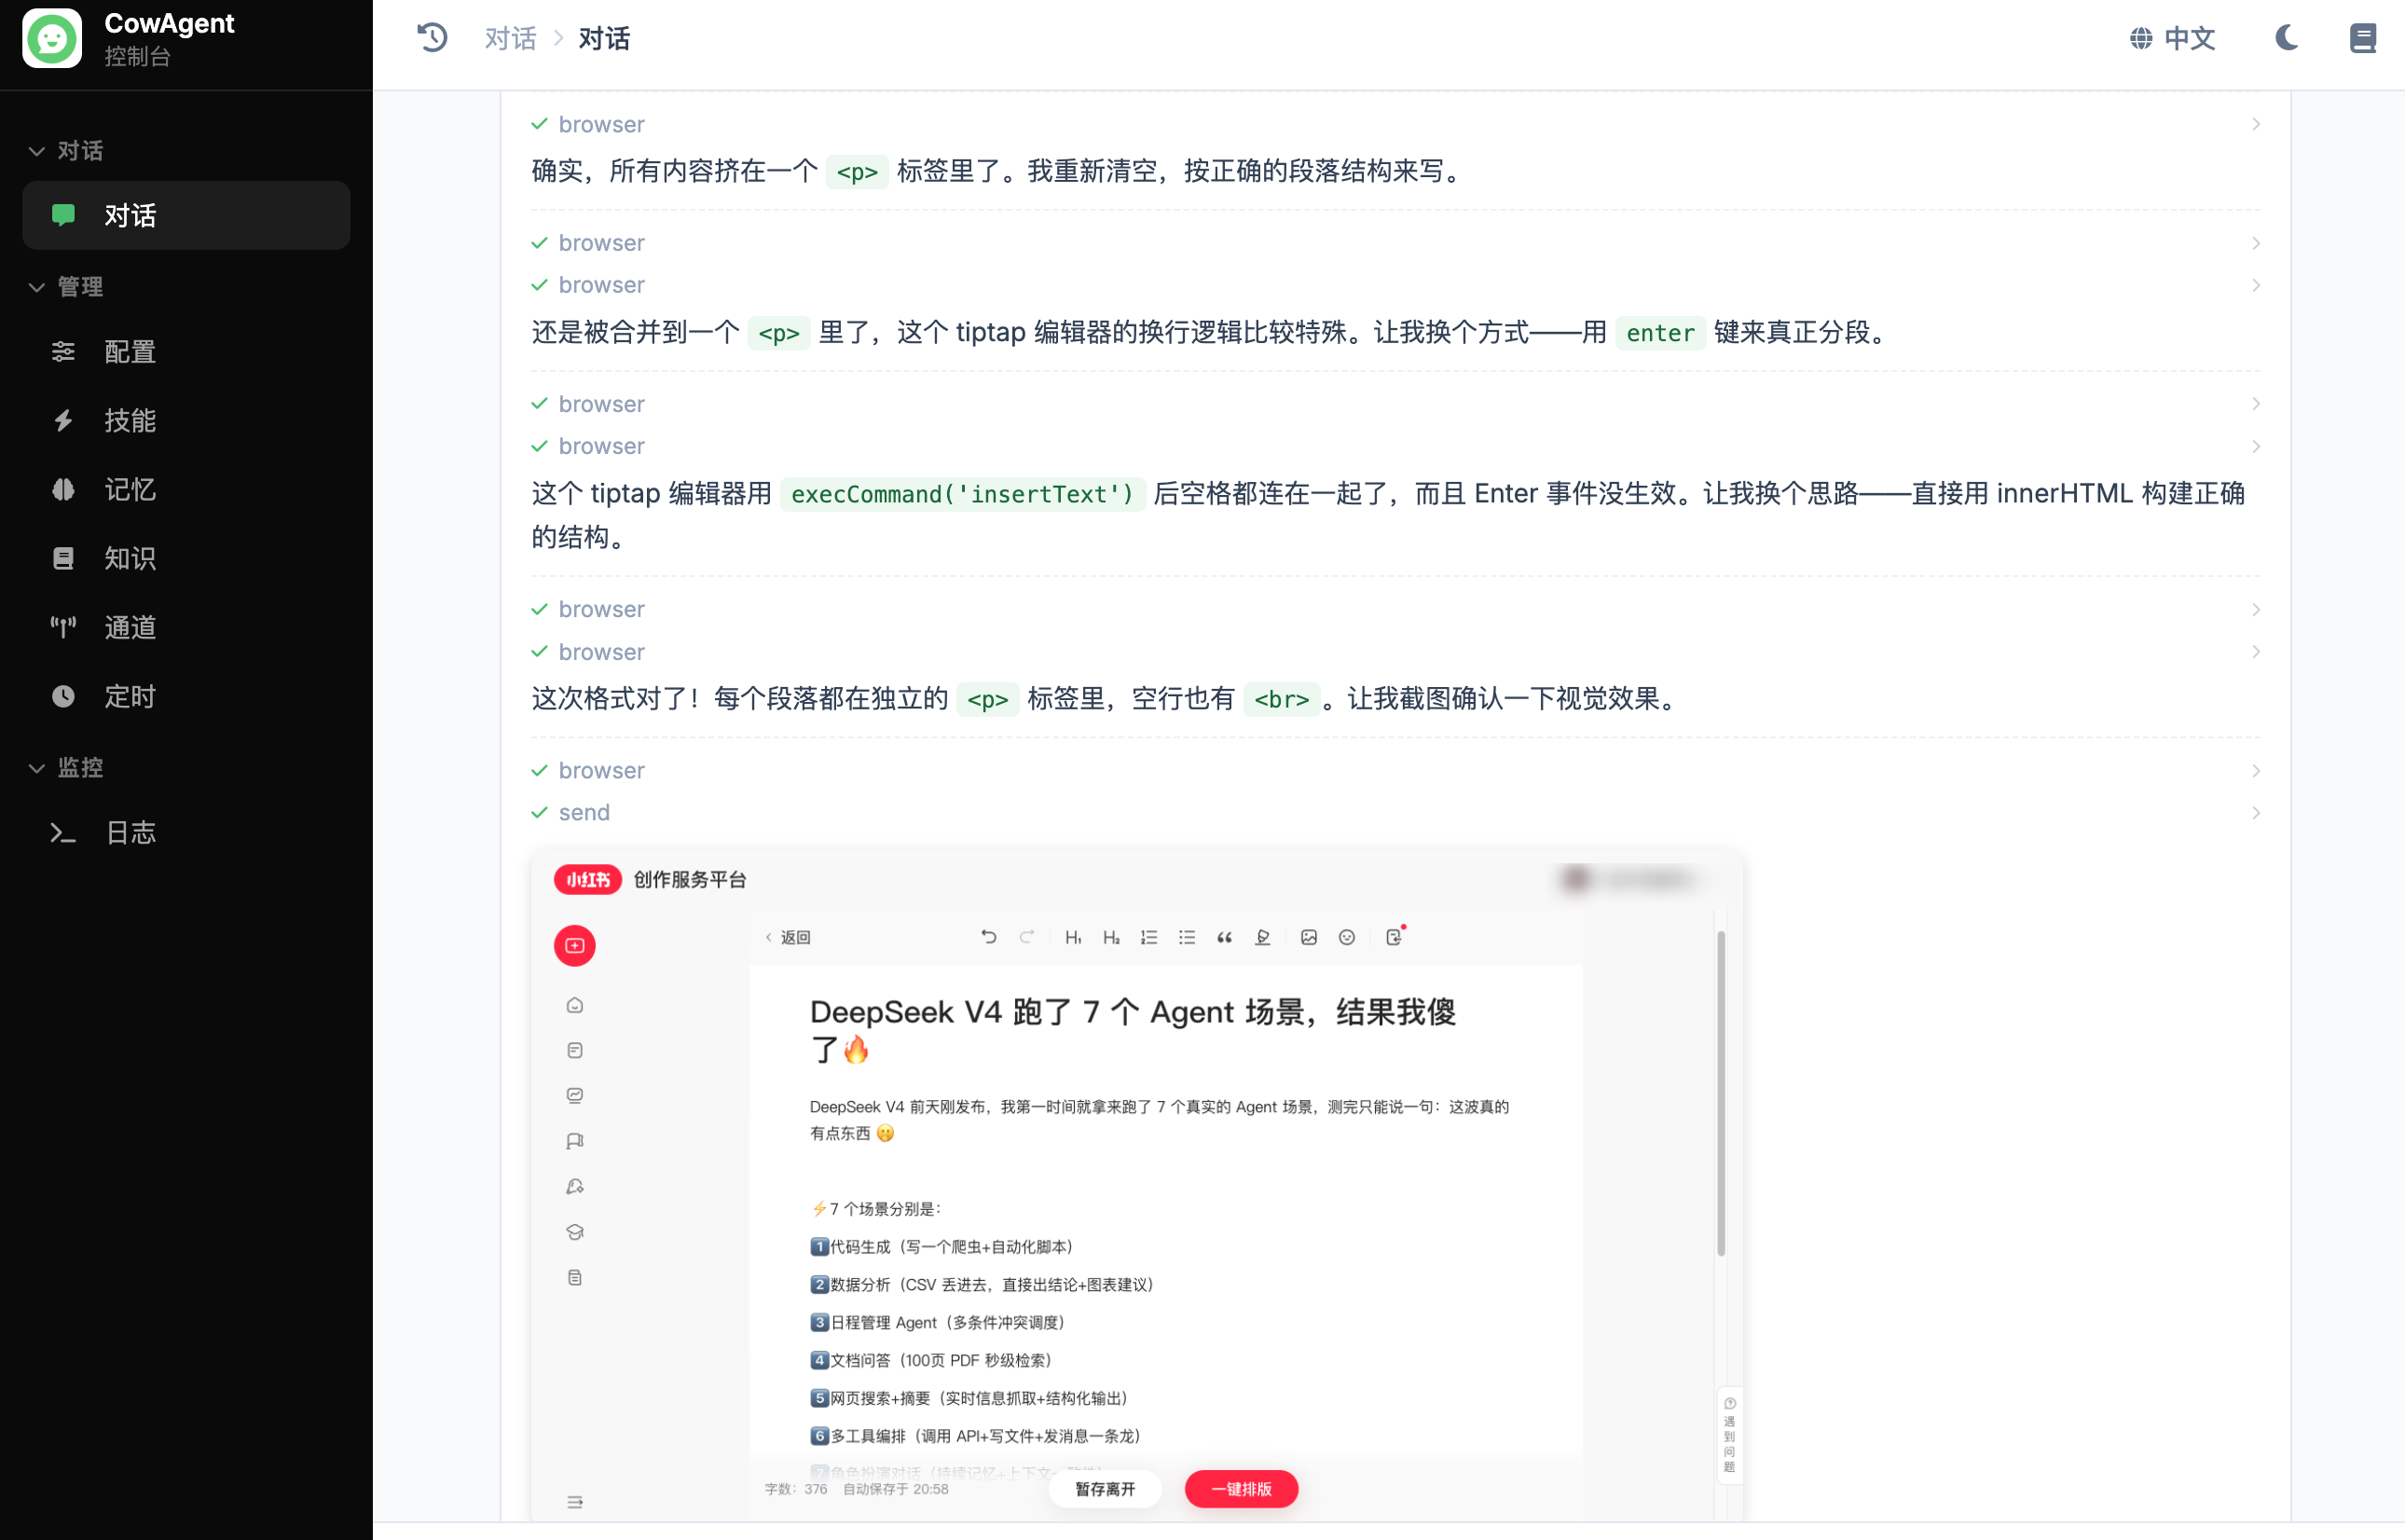
Task: Open the 日志 logs view
Action: [130, 833]
